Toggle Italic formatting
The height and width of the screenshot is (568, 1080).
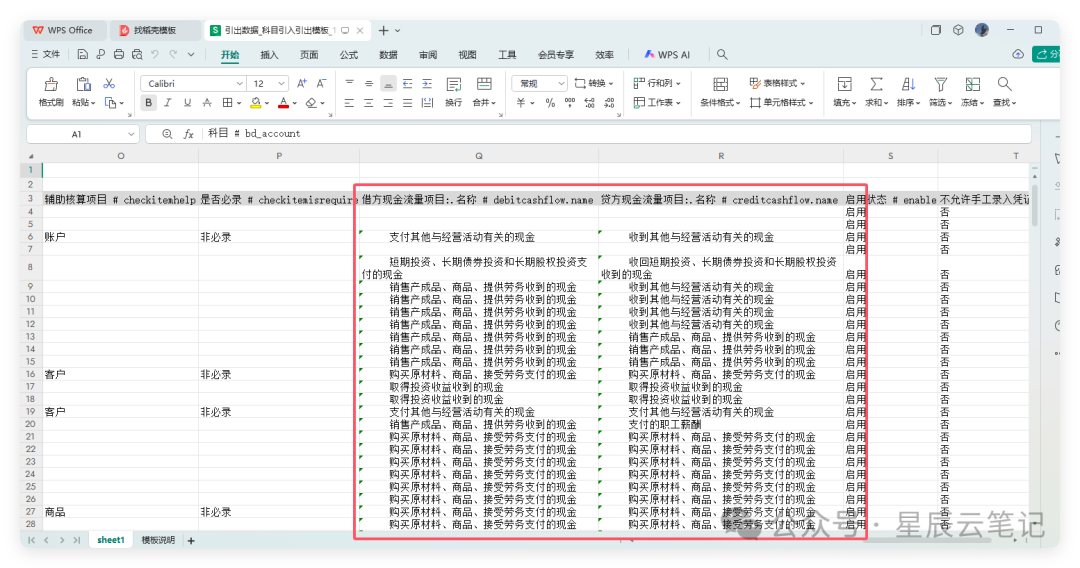point(168,103)
